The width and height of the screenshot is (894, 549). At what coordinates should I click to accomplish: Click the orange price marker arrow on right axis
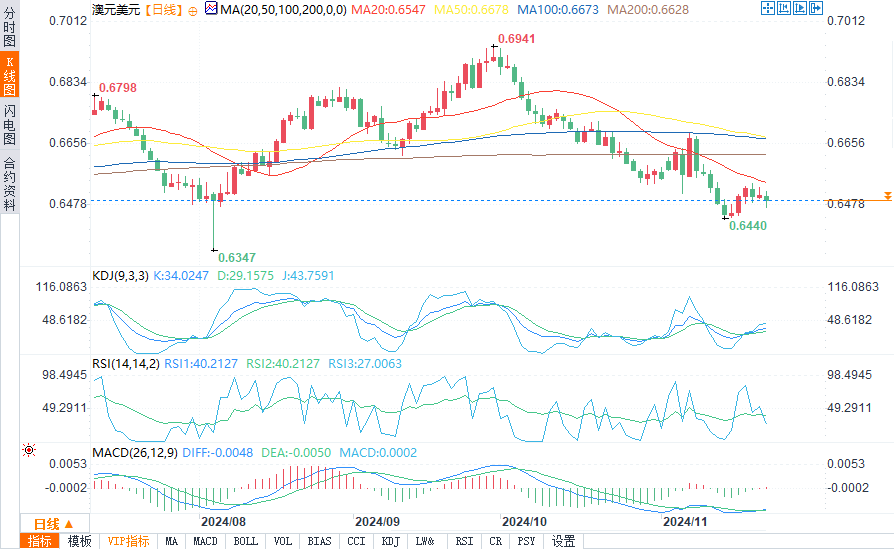pyautogui.click(x=886, y=196)
